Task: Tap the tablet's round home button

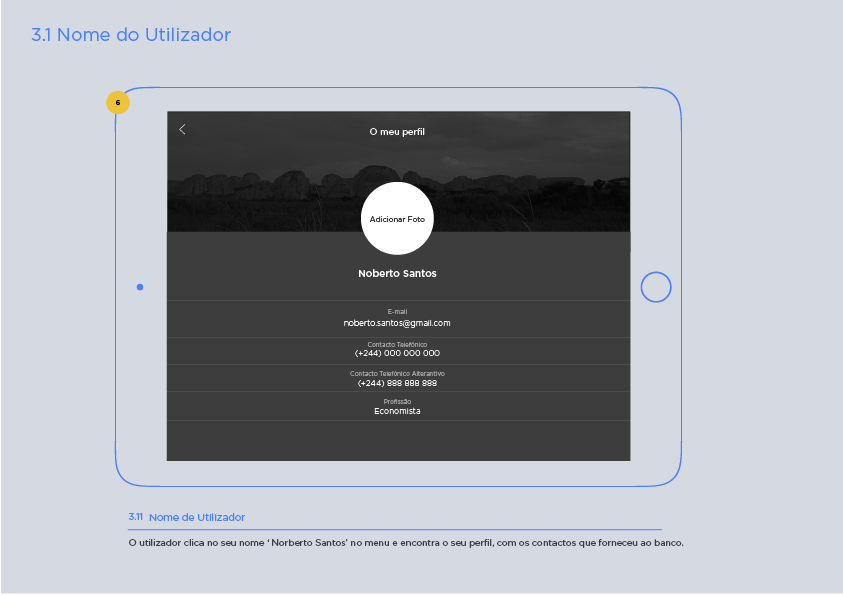Action: [x=656, y=287]
